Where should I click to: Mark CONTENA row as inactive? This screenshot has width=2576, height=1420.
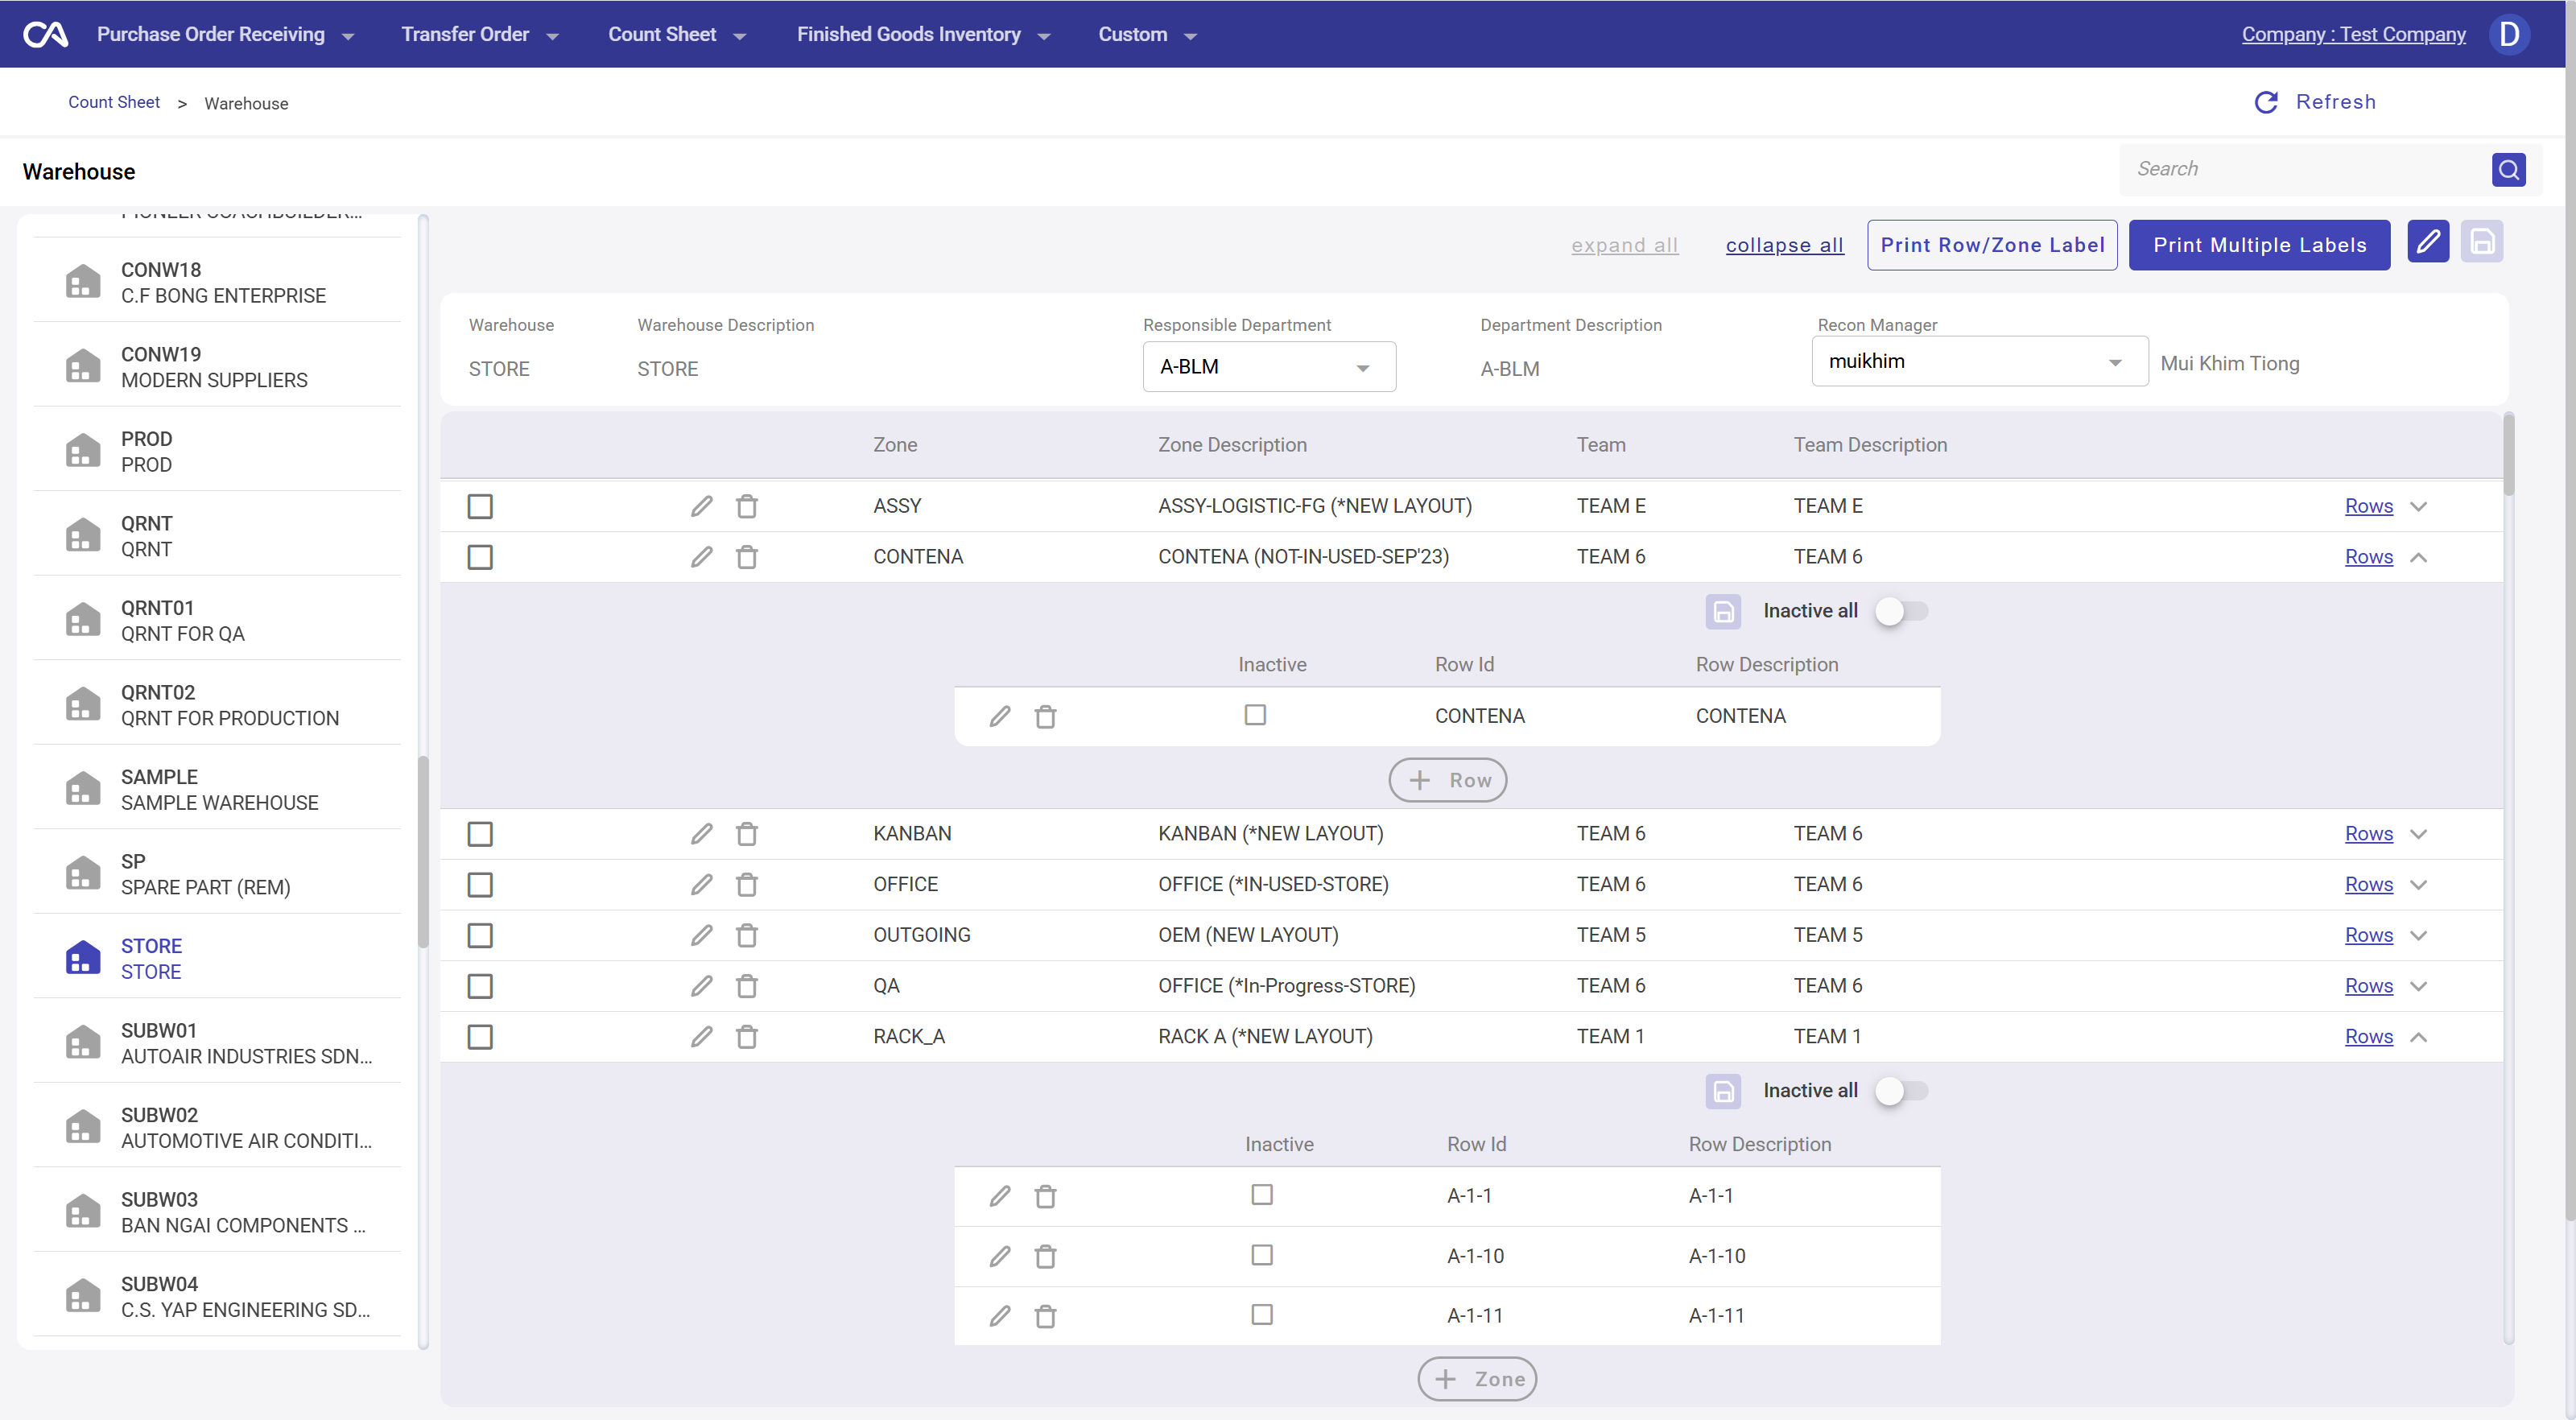(x=1255, y=715)
